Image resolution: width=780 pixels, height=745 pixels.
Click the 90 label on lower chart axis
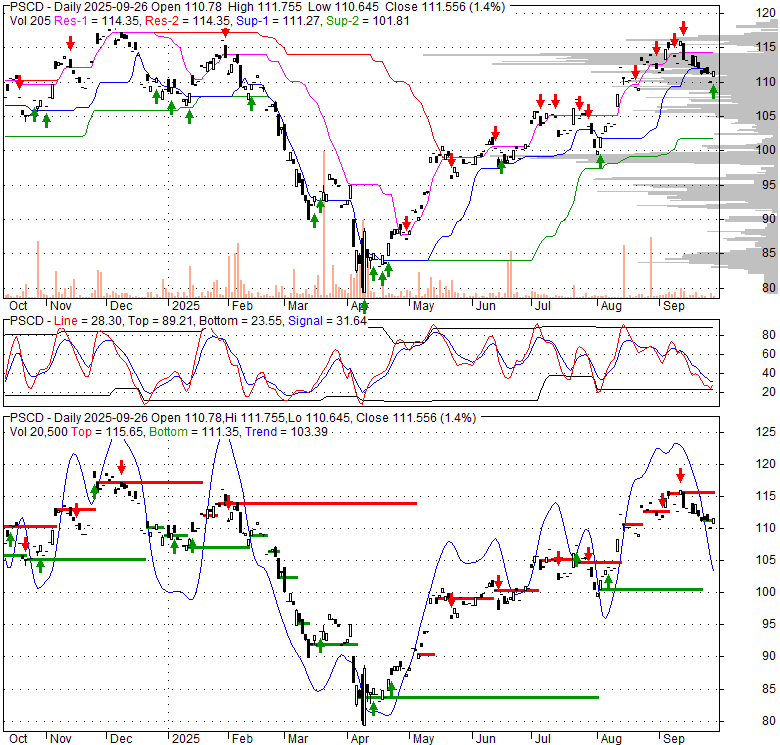(769, 656)
